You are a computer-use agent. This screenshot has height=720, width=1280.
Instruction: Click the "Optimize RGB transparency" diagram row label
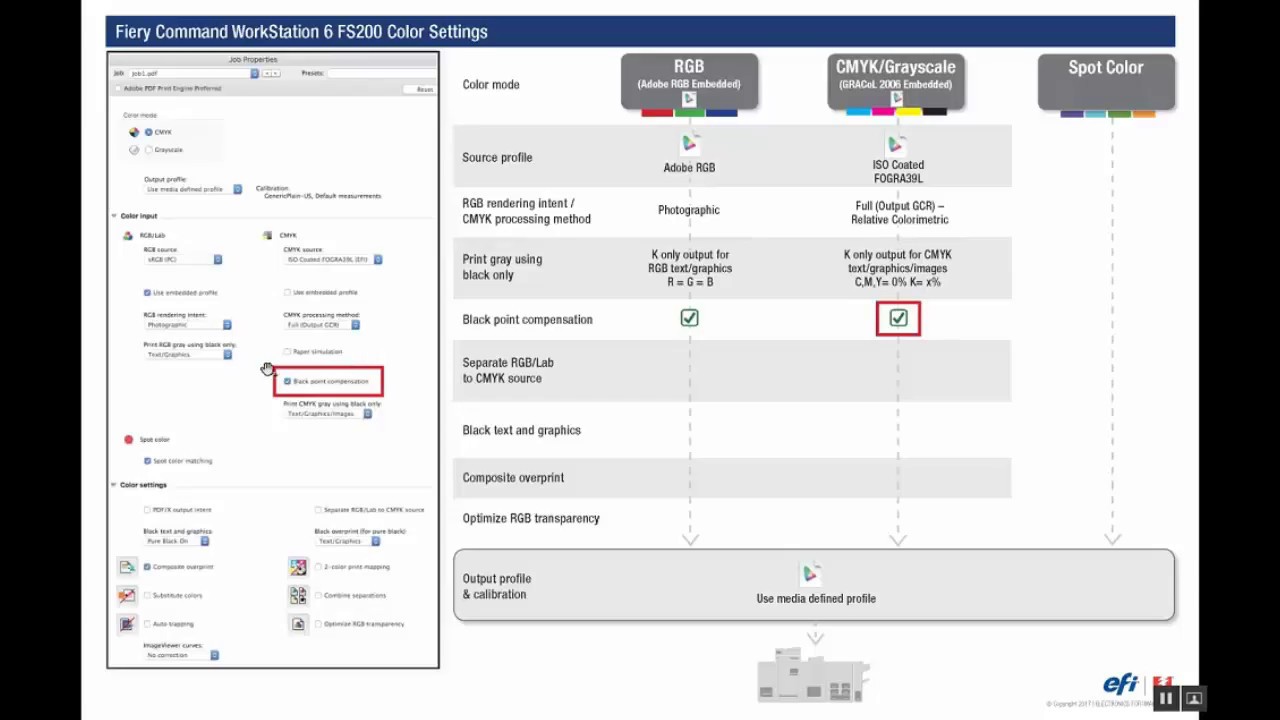pyautogui.click(x=531, y=518)
